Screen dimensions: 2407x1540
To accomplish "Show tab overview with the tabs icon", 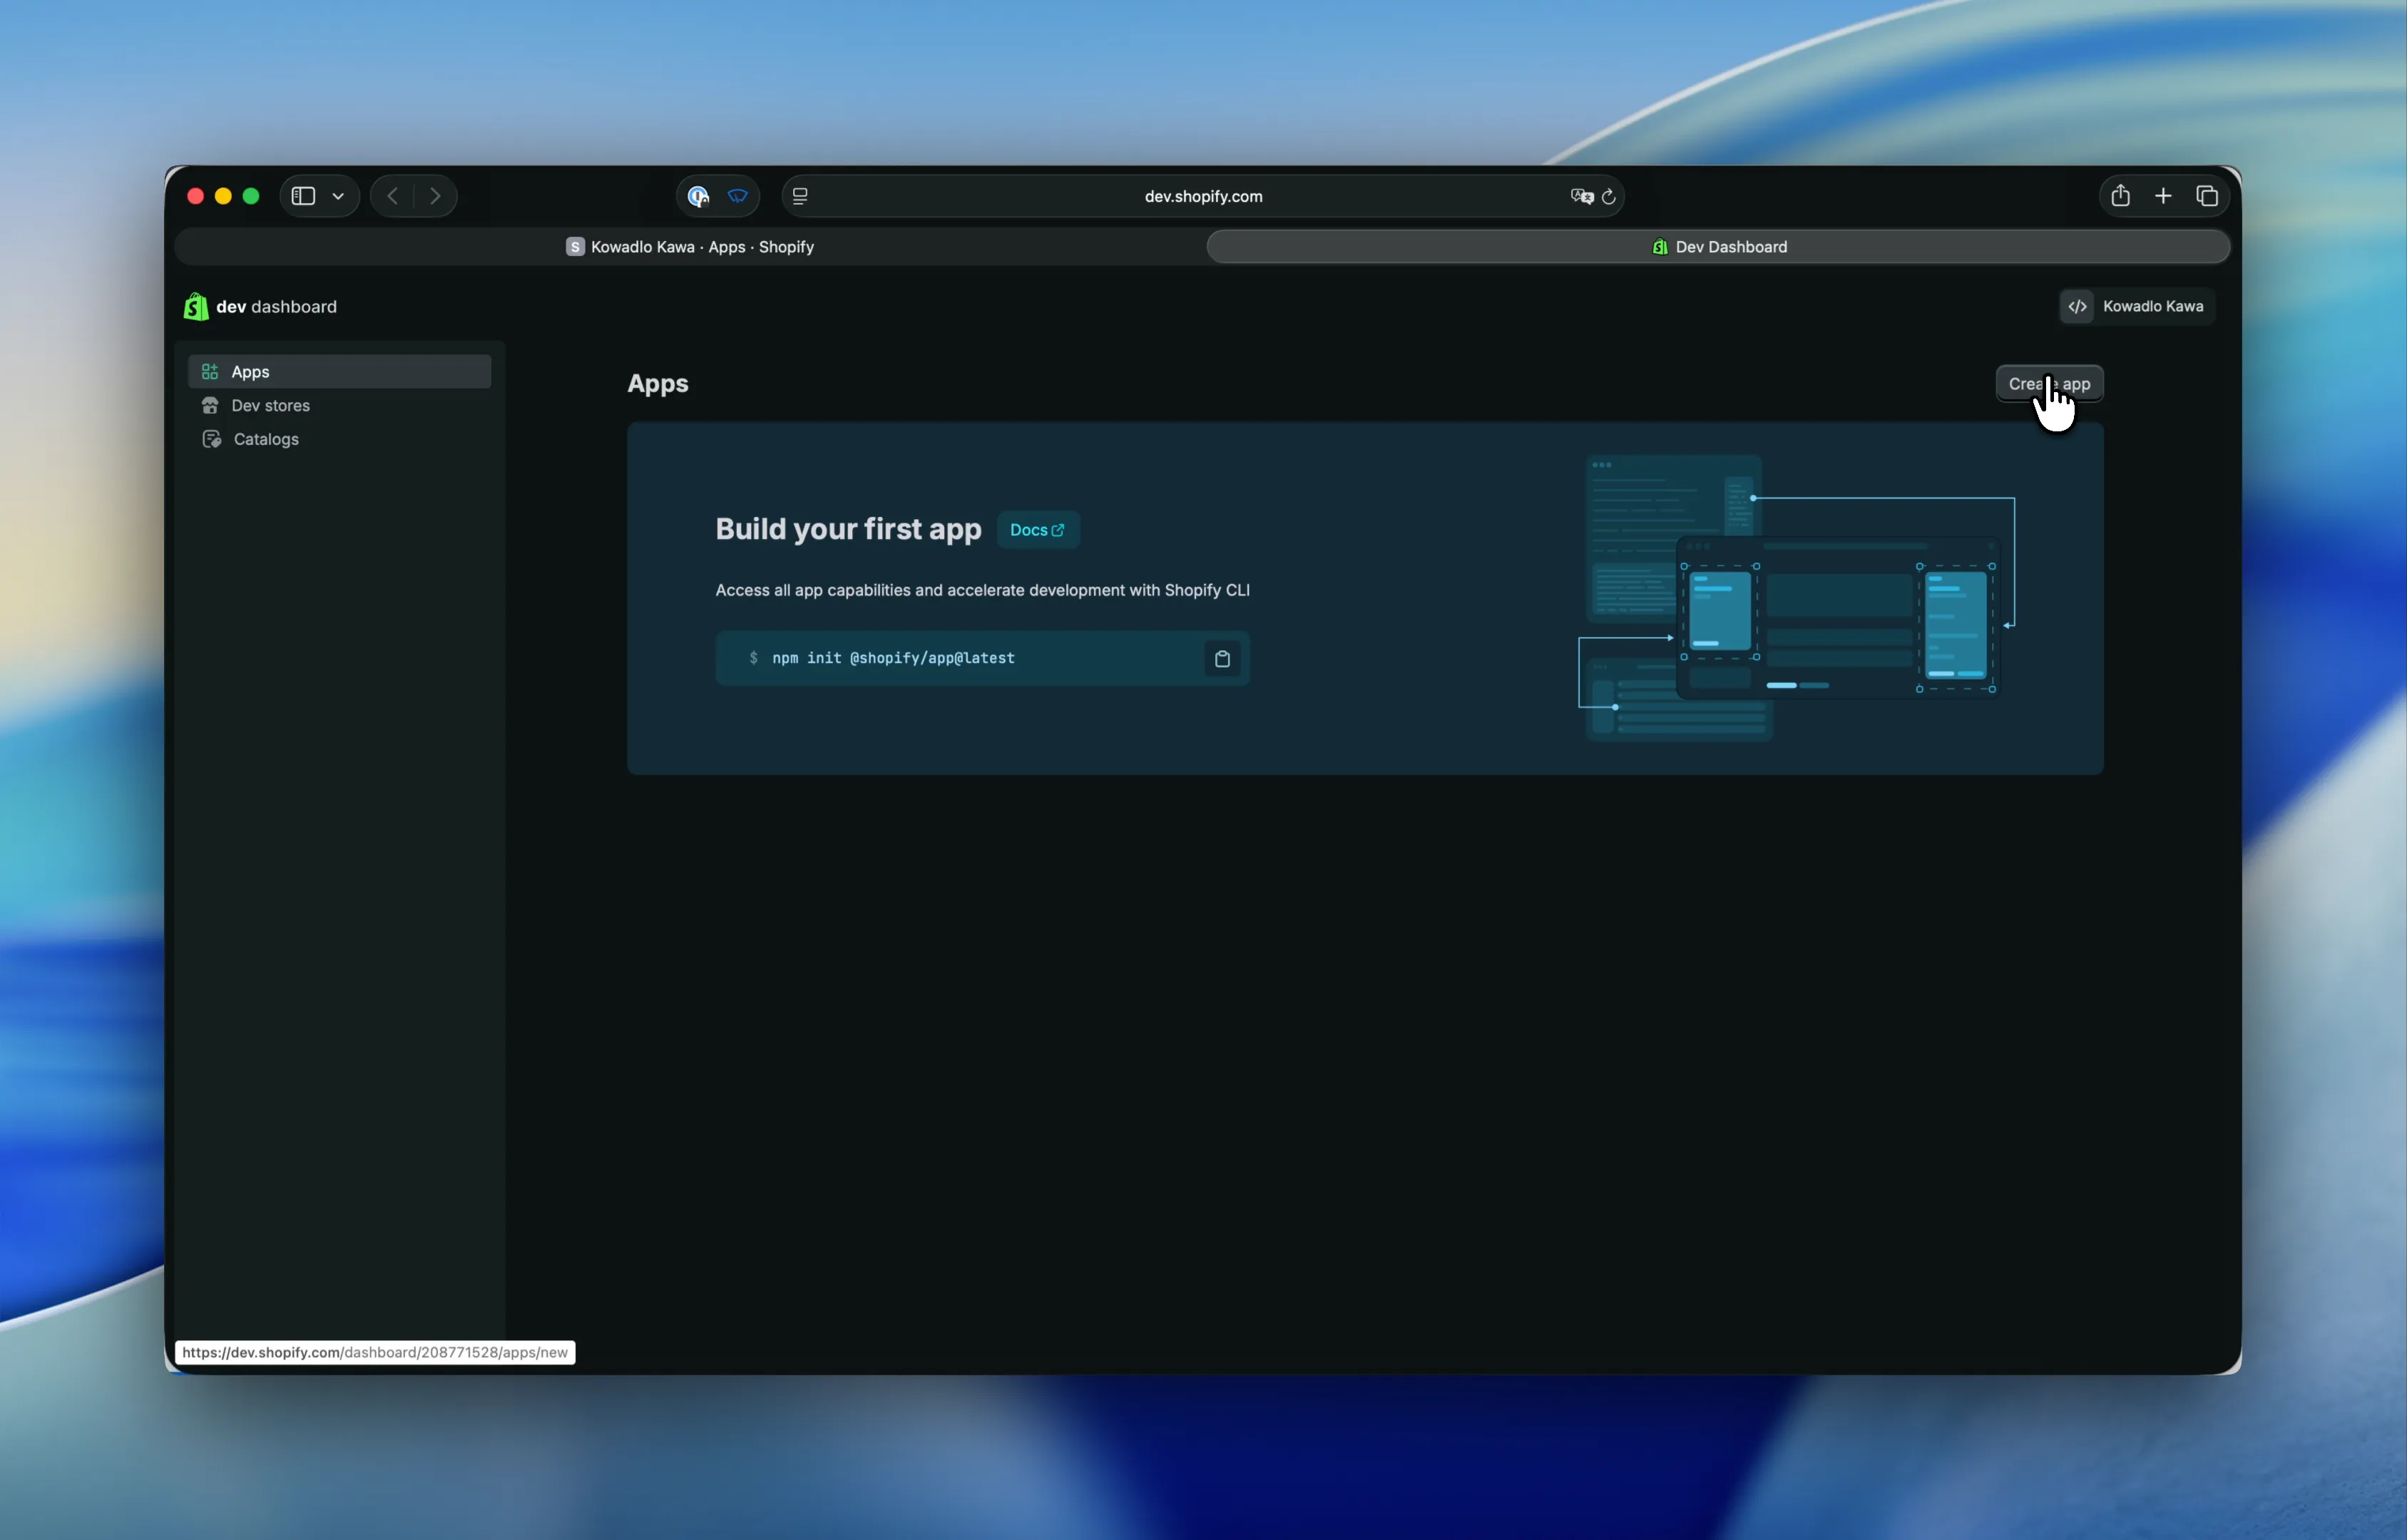I will pos(2208,196).
